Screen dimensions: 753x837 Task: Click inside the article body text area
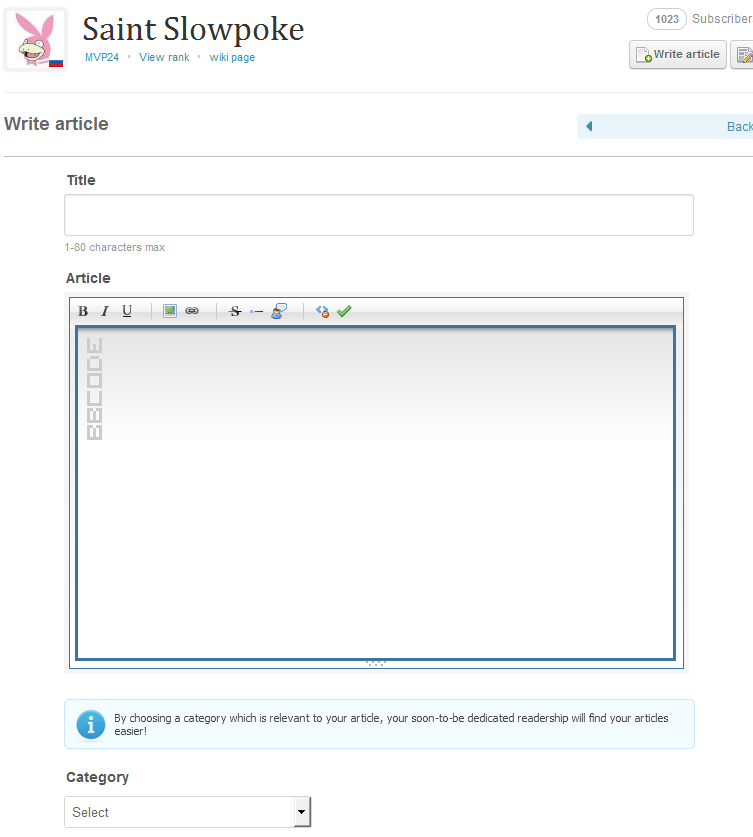pos(376,493)
